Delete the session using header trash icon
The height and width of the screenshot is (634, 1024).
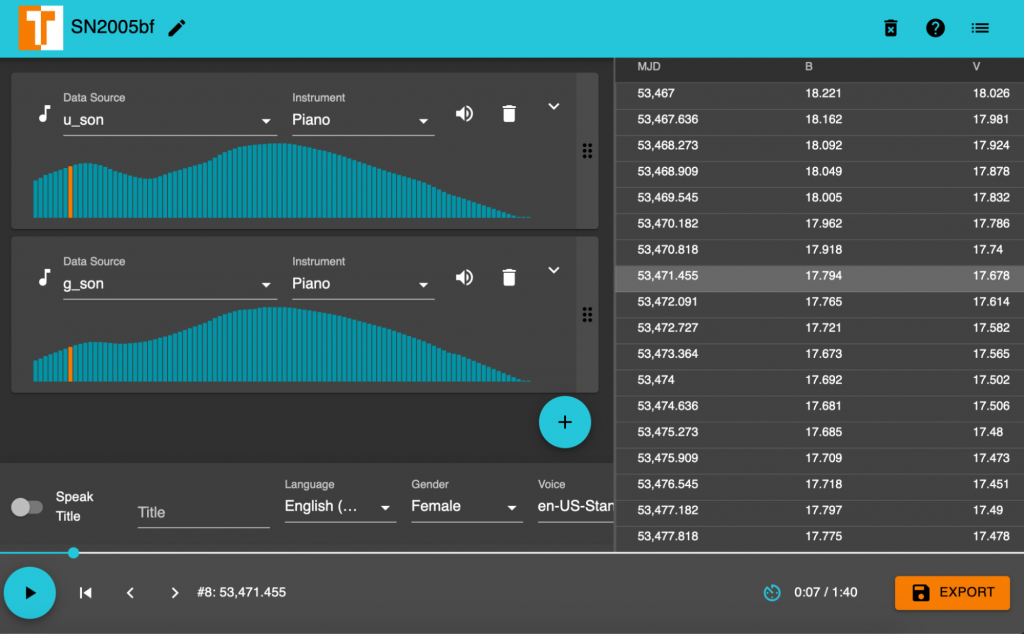coord(891,28)
